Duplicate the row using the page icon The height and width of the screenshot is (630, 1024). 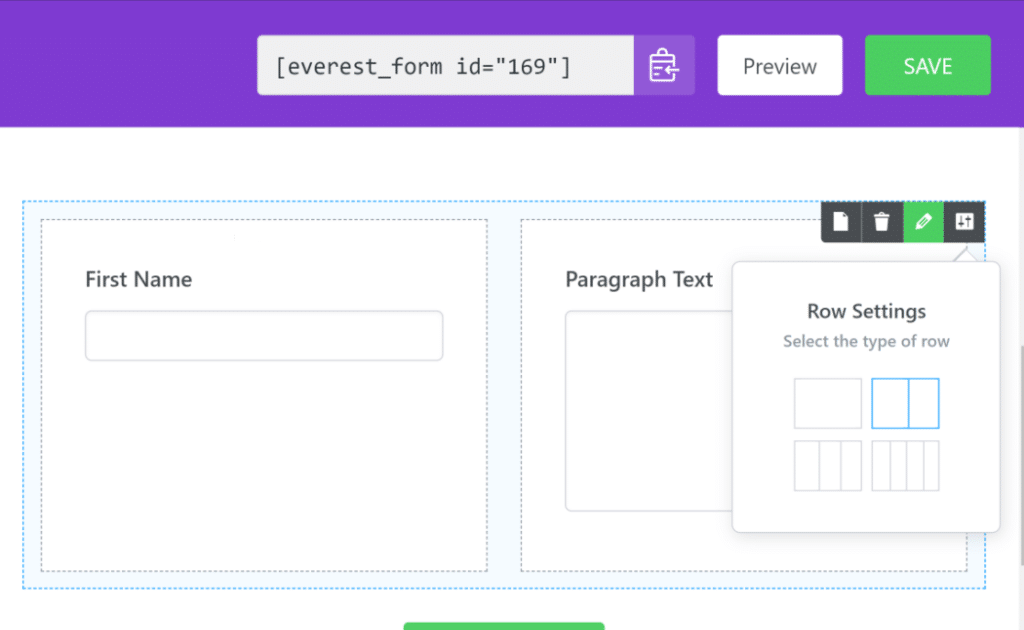pyautogui.click(x=841, y=222)
